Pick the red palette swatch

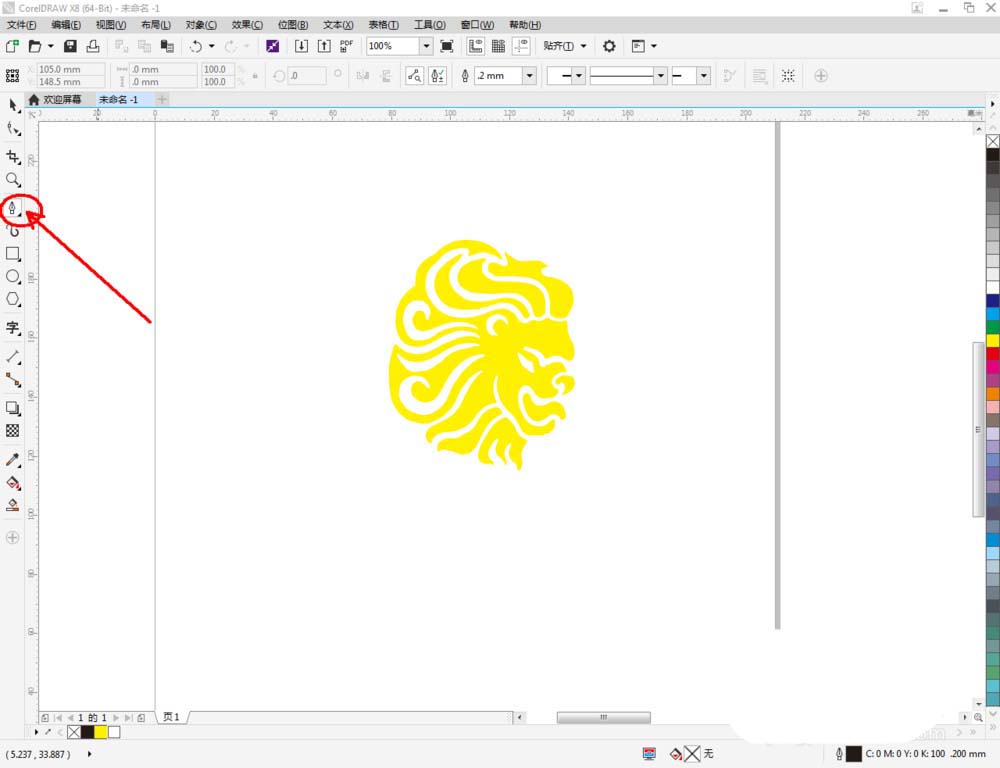pos(993,354)
